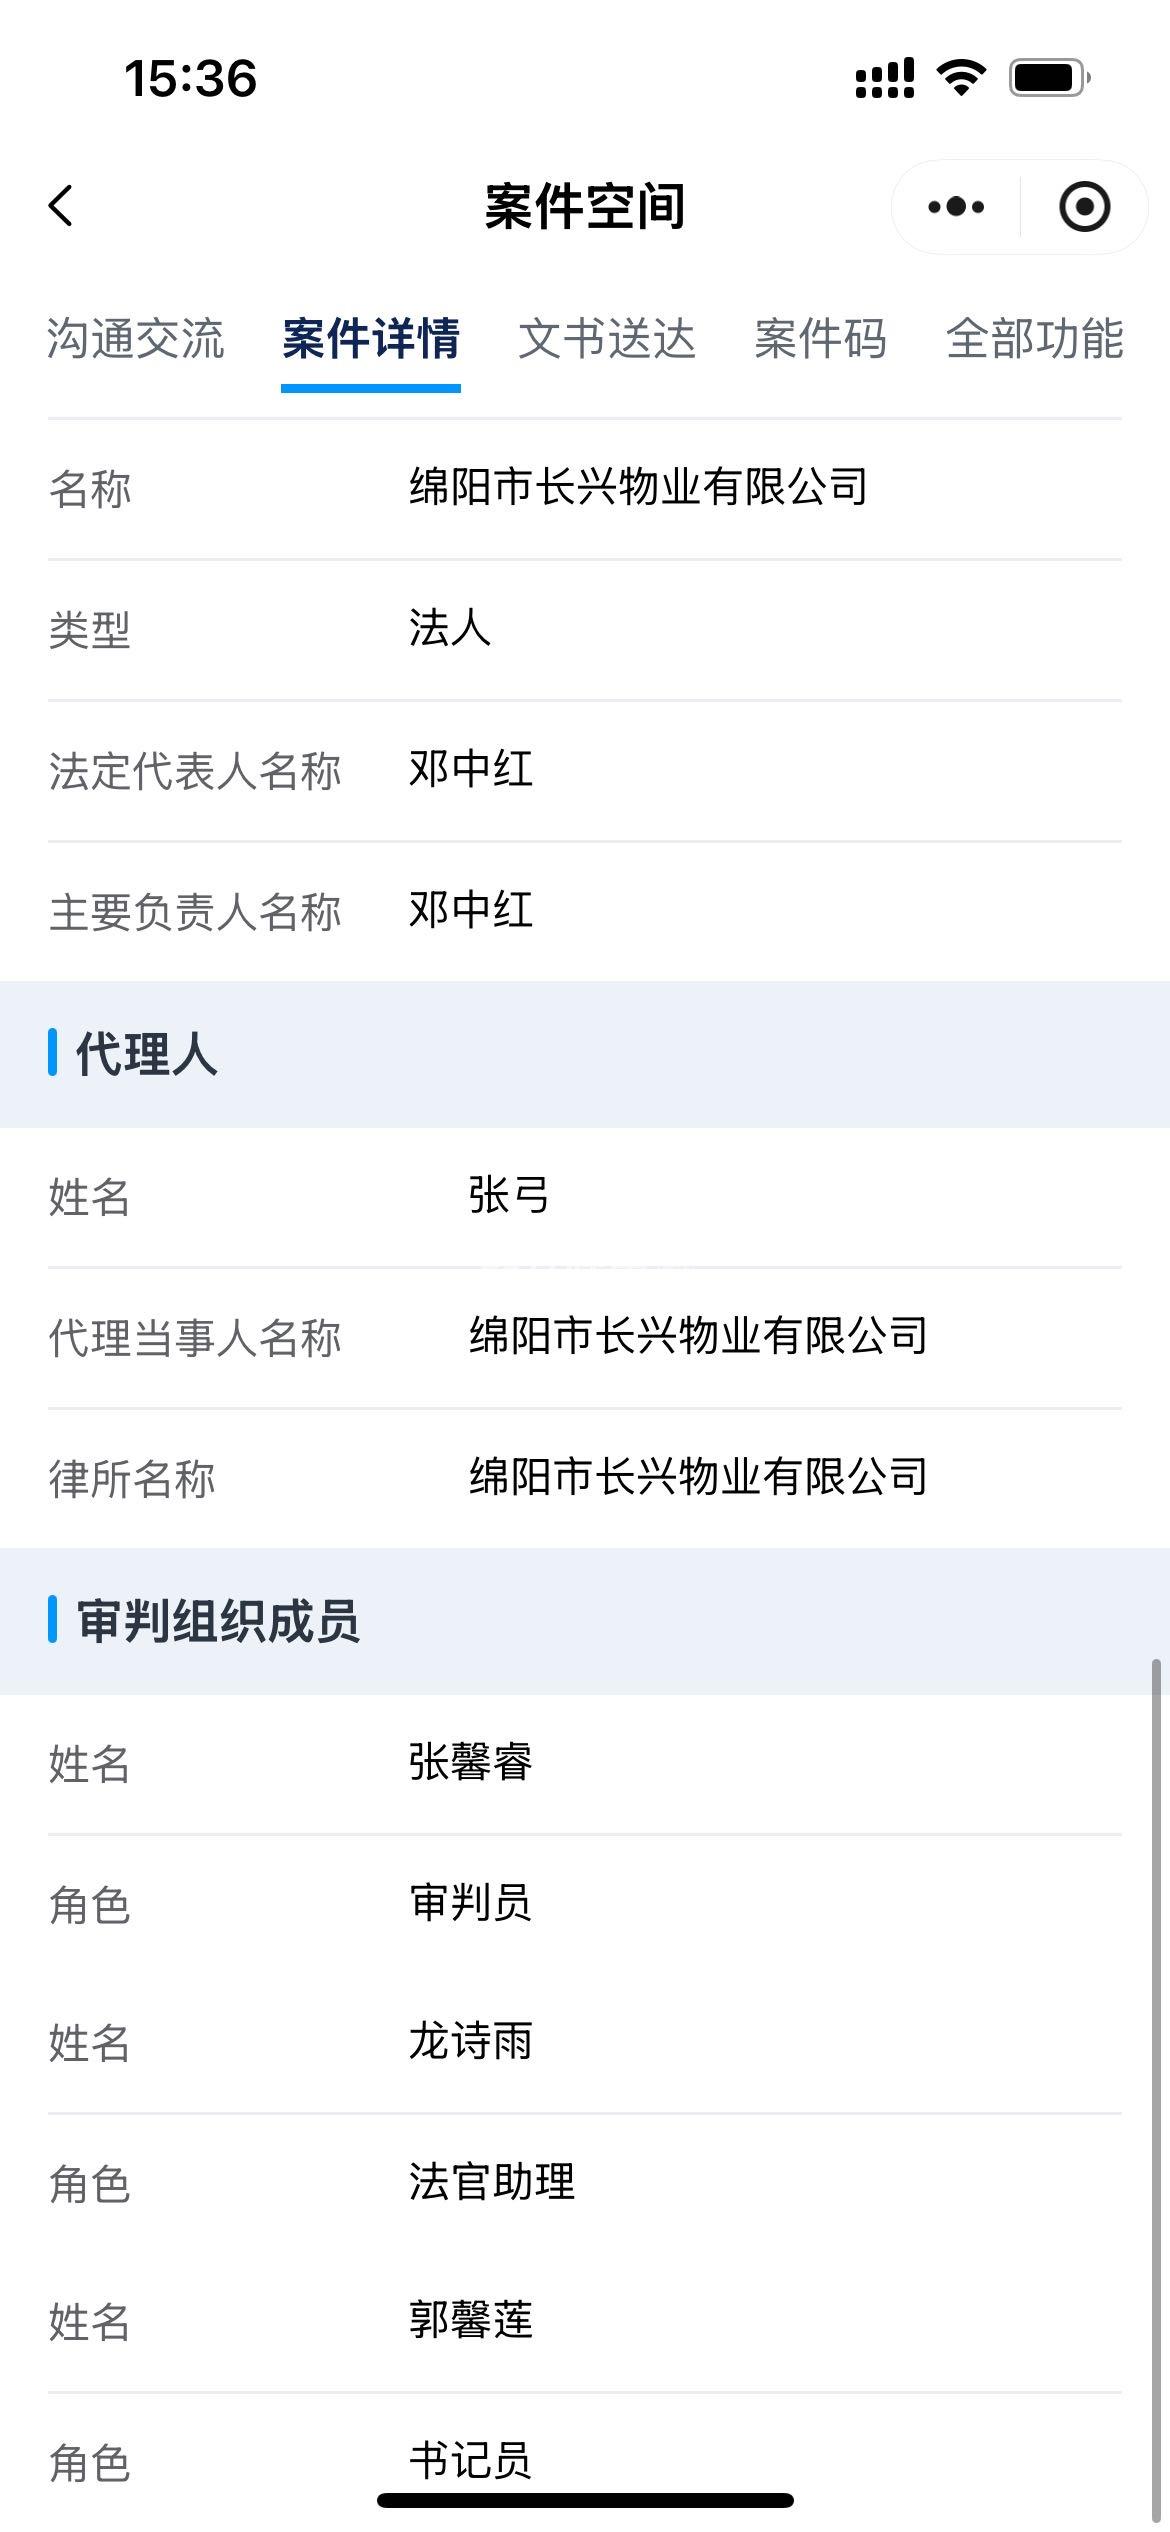Tap the 代理人 section header
The height and width of the screenshot is (2532, 1170).
tap(147, 1054)
